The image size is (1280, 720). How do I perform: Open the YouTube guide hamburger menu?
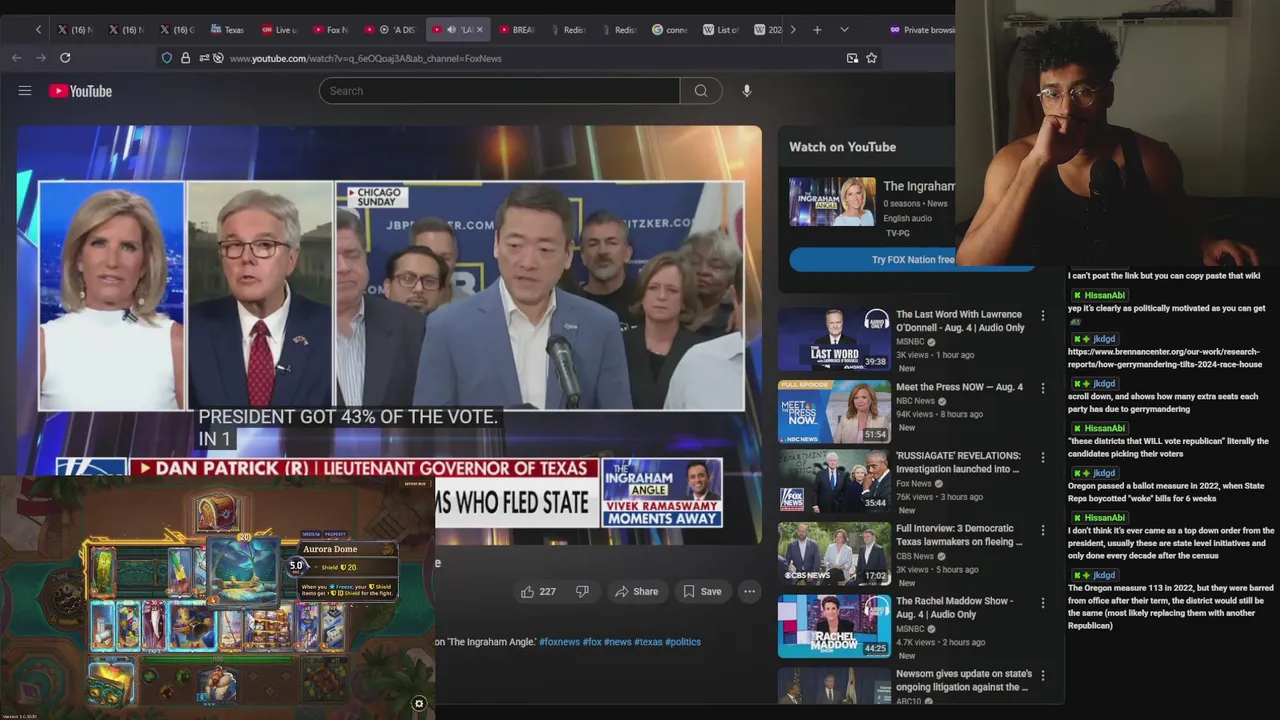pos(25,91)
